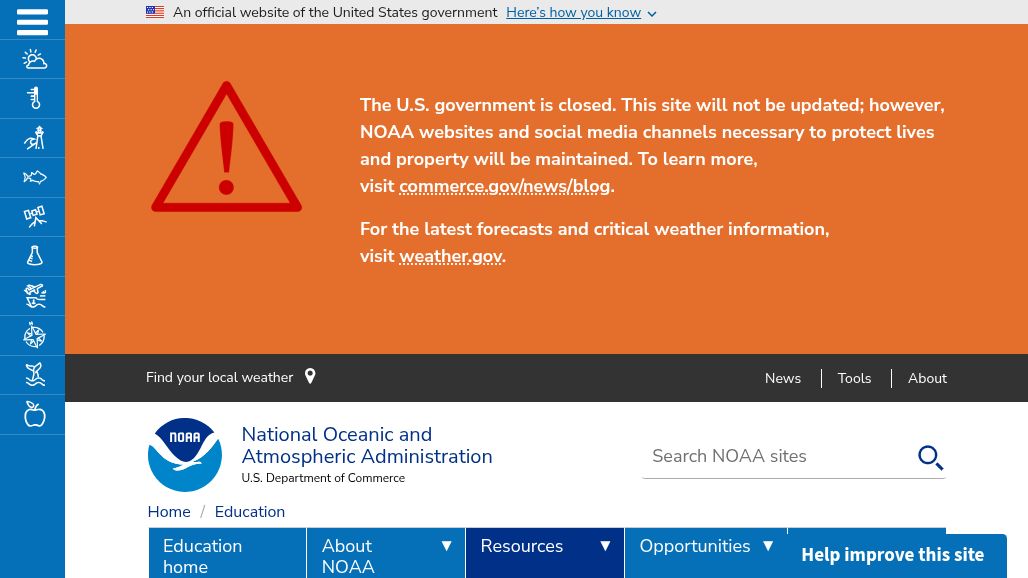Click the magnifying glass search icon
1028x578 pixels.
coord(930,457)
